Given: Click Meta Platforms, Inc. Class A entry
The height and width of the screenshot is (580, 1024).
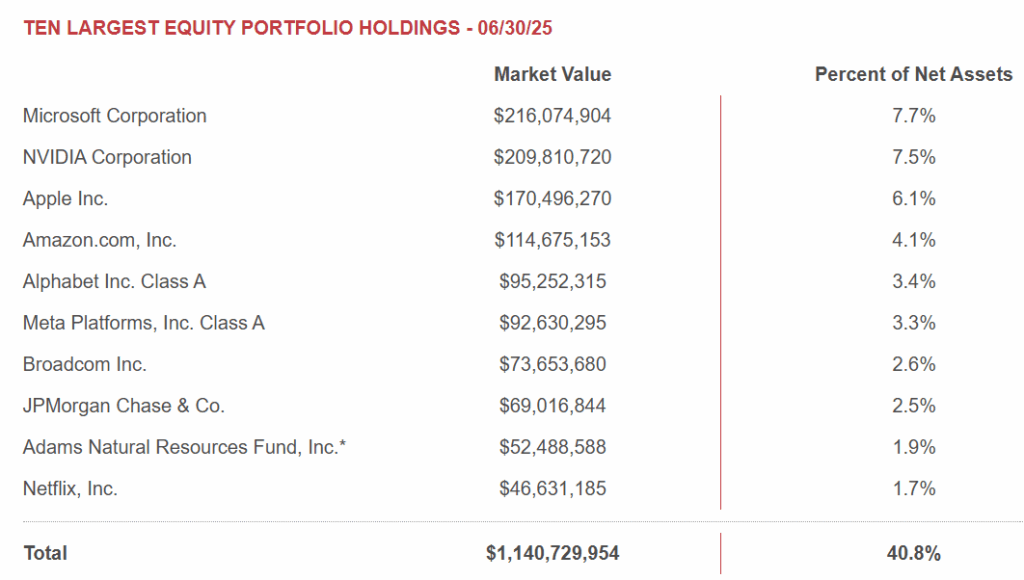Looking at the screenshot, I should (144, 323).
